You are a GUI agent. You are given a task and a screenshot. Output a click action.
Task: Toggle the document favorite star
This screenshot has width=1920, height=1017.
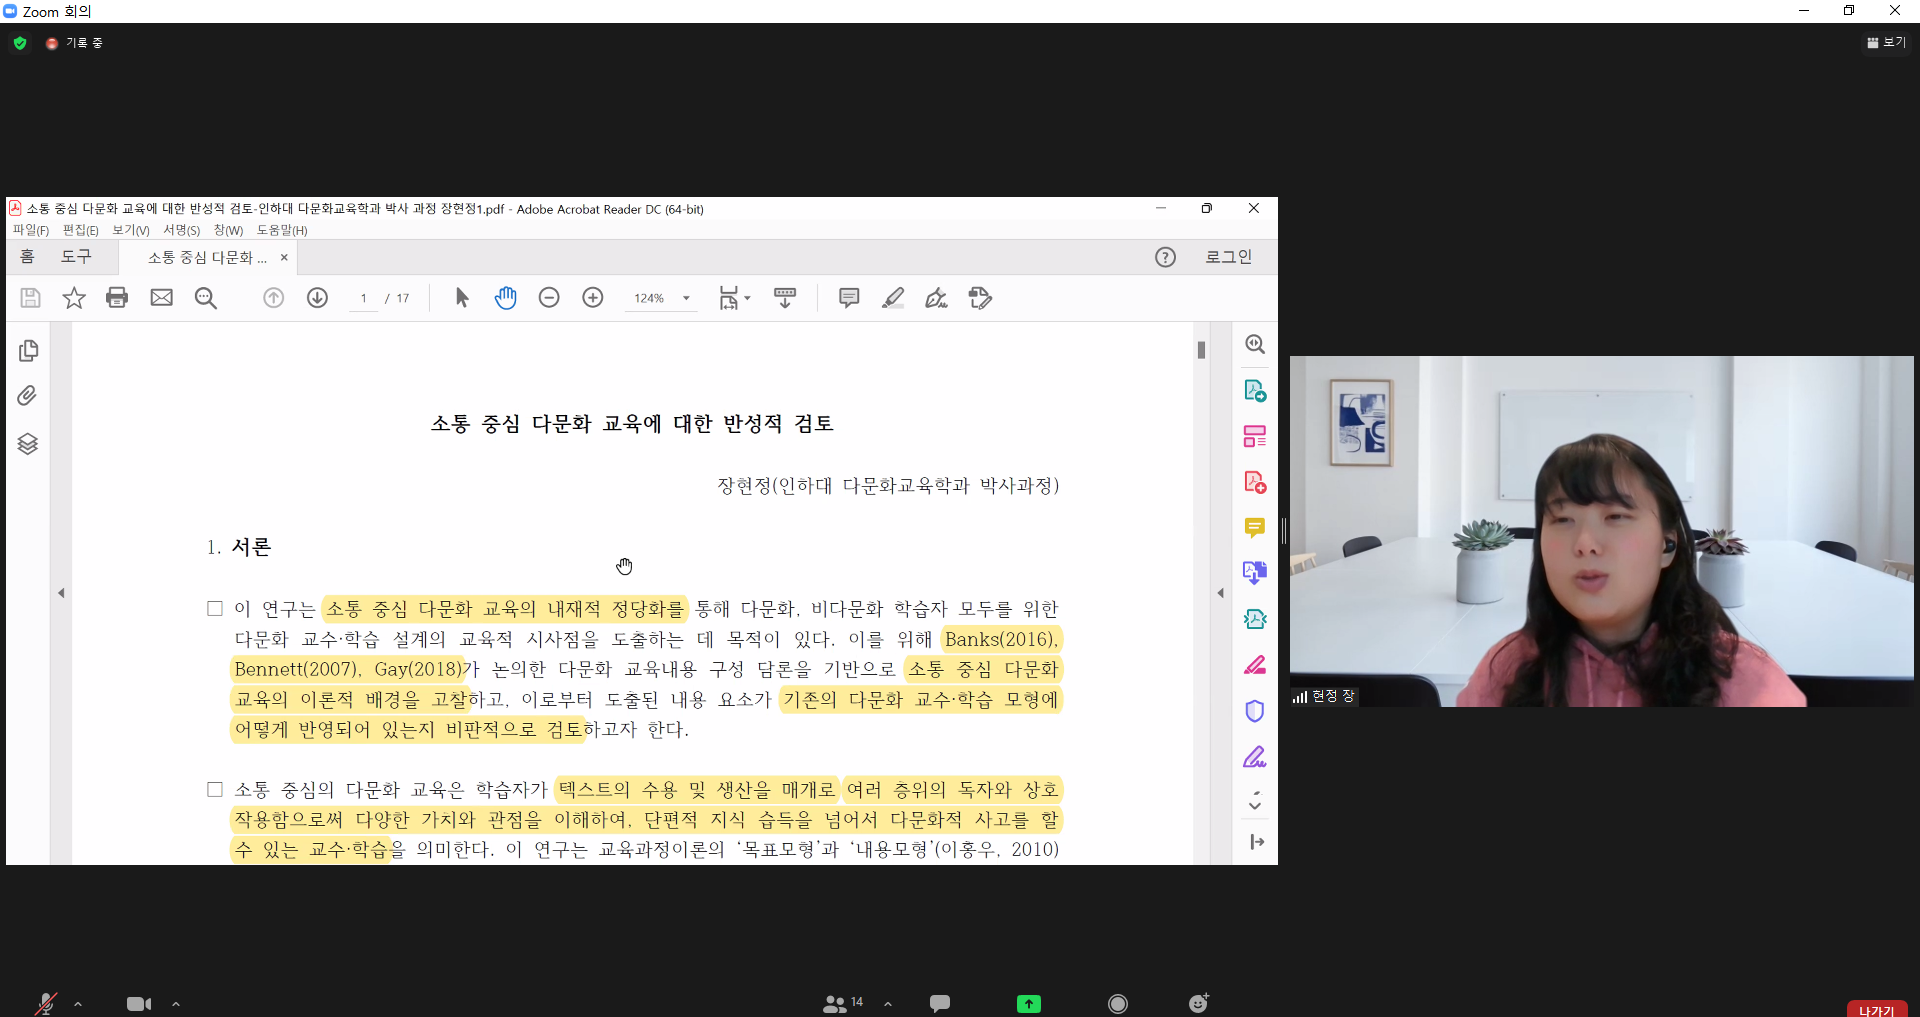(x=73, y=297)
